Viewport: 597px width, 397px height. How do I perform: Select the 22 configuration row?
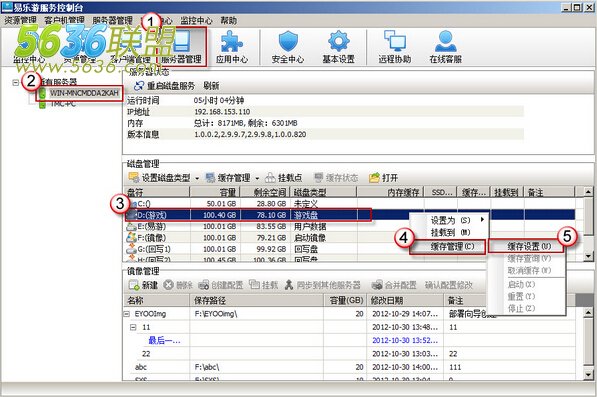point(350,354)
